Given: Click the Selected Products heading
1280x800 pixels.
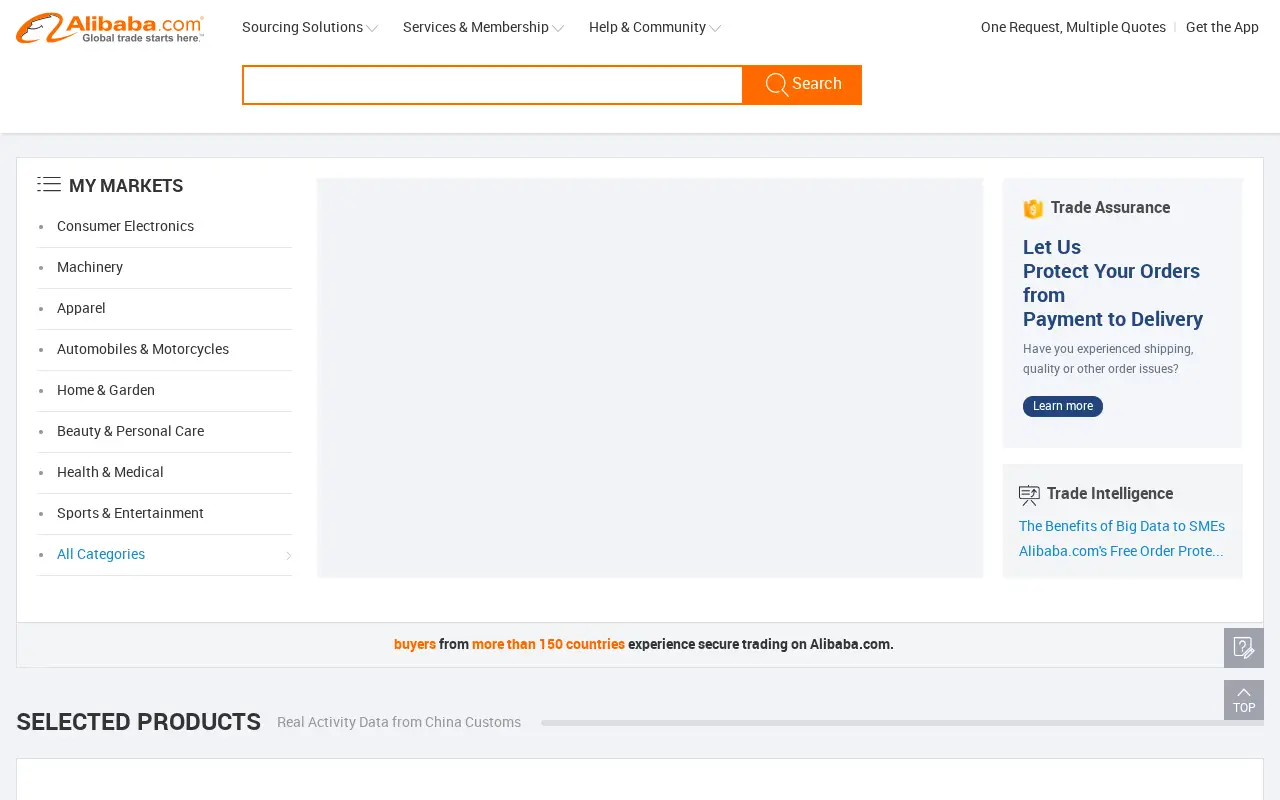Looking at the screenshot, I should (x=139, y=722).
